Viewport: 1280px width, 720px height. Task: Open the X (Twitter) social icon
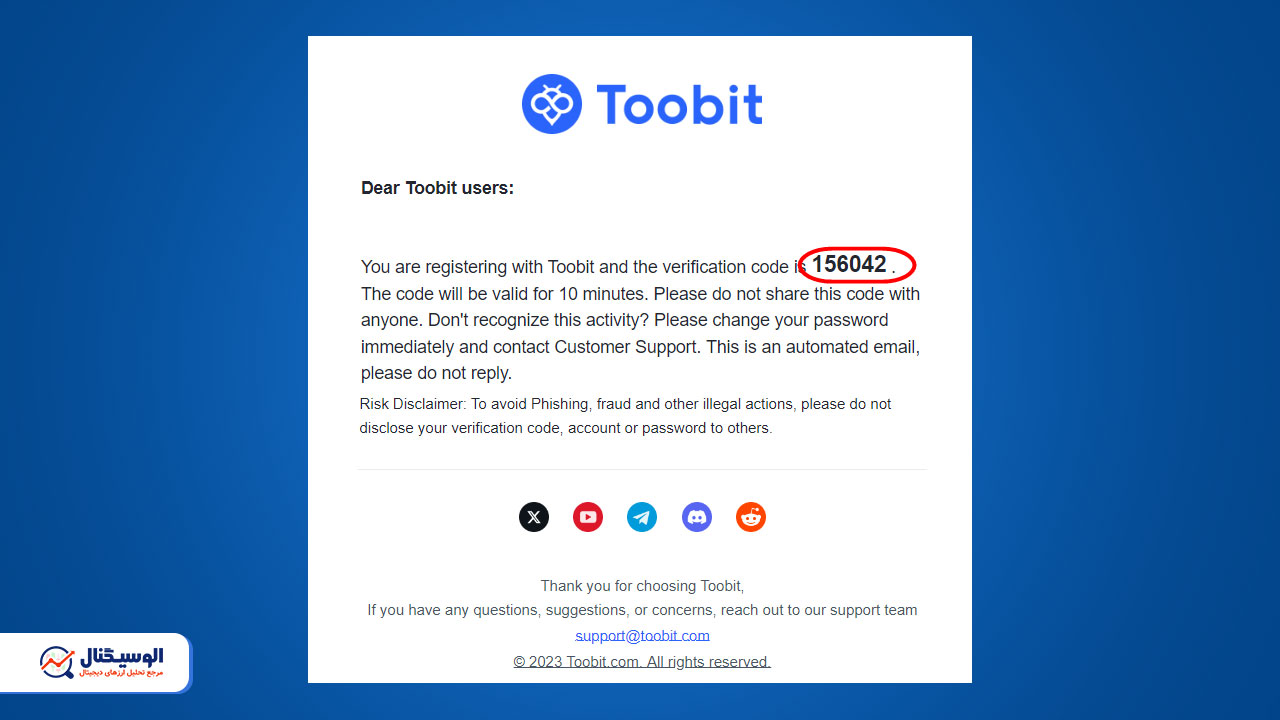(534, 517)
